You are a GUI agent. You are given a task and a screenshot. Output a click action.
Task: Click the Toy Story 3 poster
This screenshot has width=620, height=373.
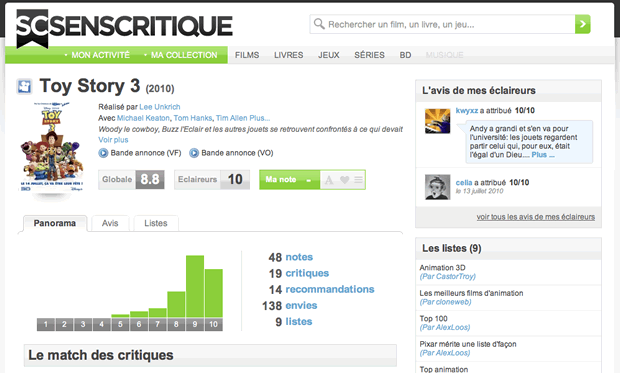pyautogui.click(x=51, y=148)
